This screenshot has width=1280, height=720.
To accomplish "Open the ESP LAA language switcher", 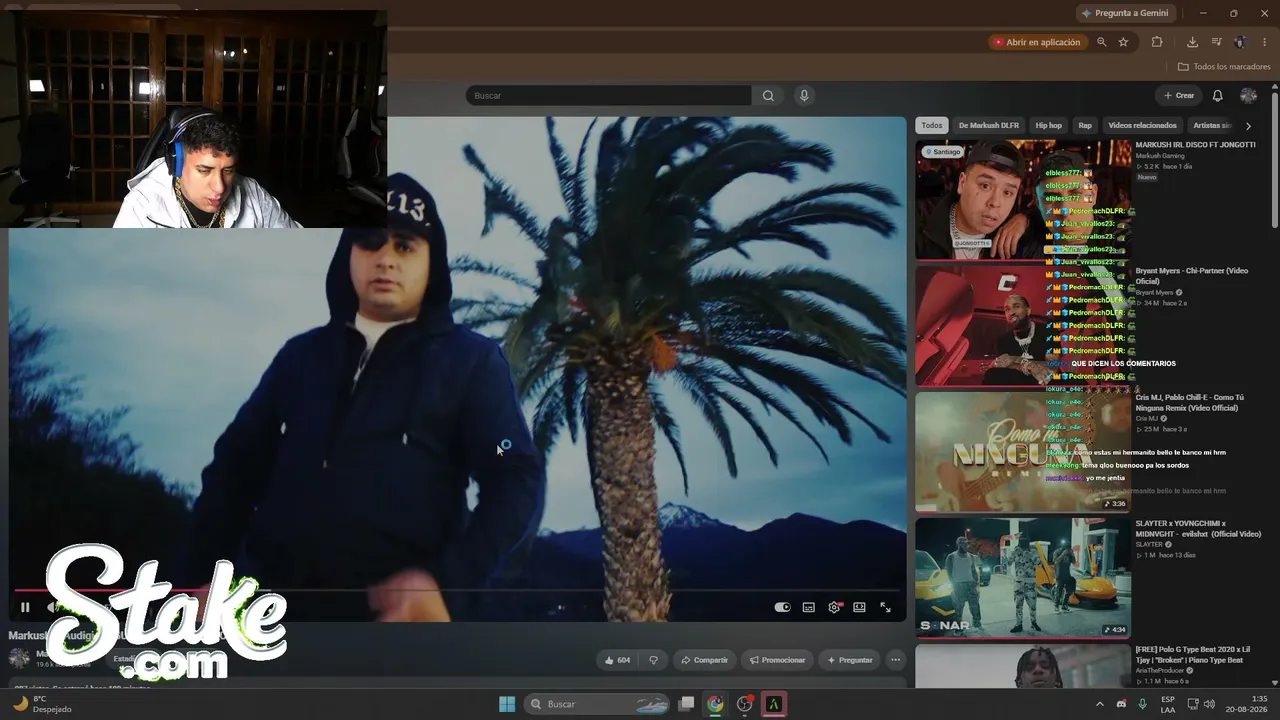I will point(1168,704).
